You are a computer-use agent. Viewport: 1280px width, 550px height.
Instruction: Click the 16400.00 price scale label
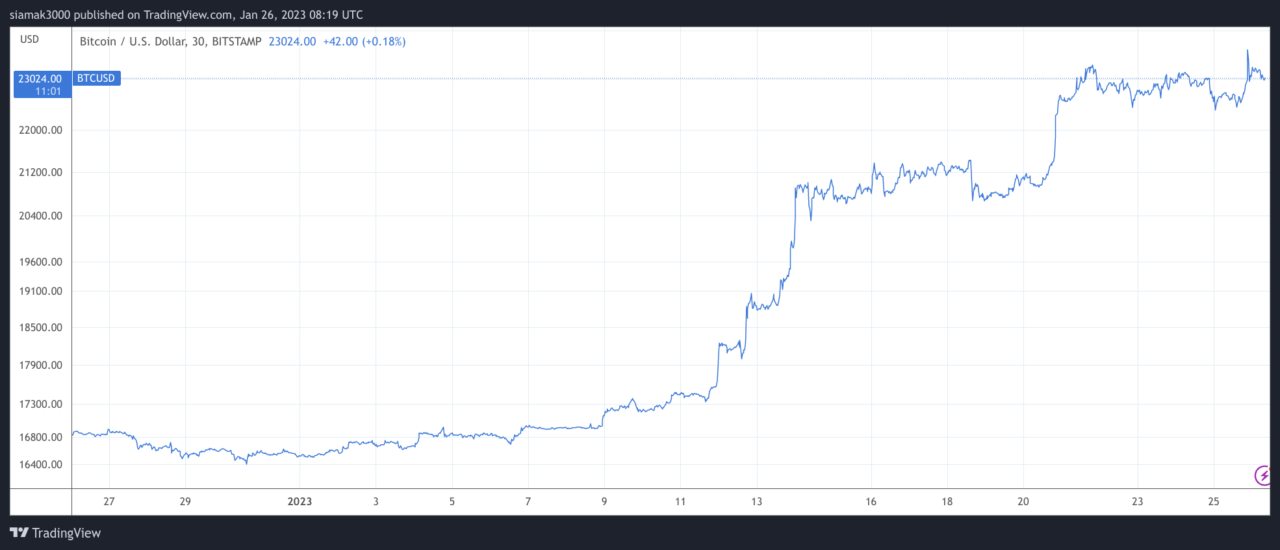point(40,465)
